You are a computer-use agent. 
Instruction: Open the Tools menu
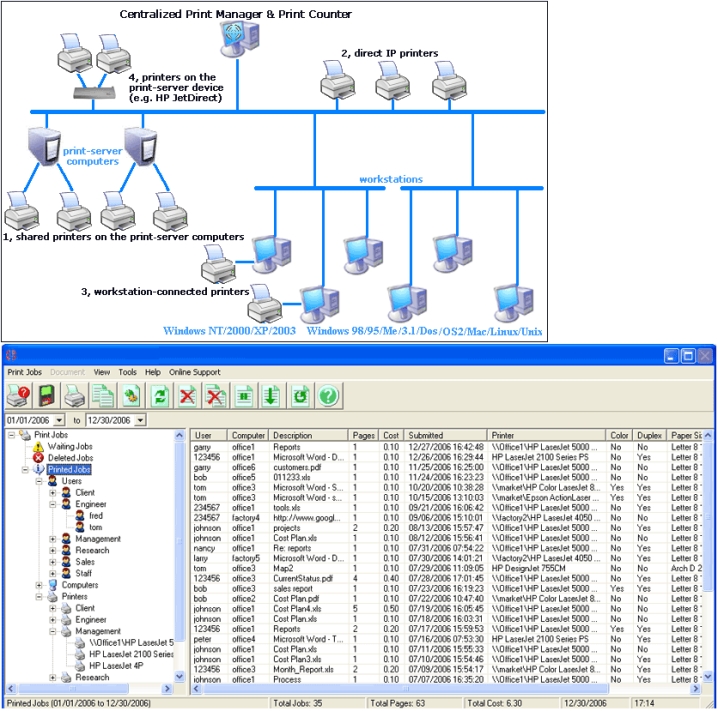tap(127, 372)
